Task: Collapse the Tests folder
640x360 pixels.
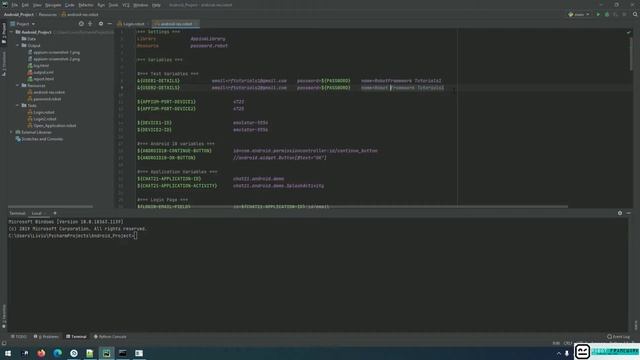Action: click(x=18, y=105)
